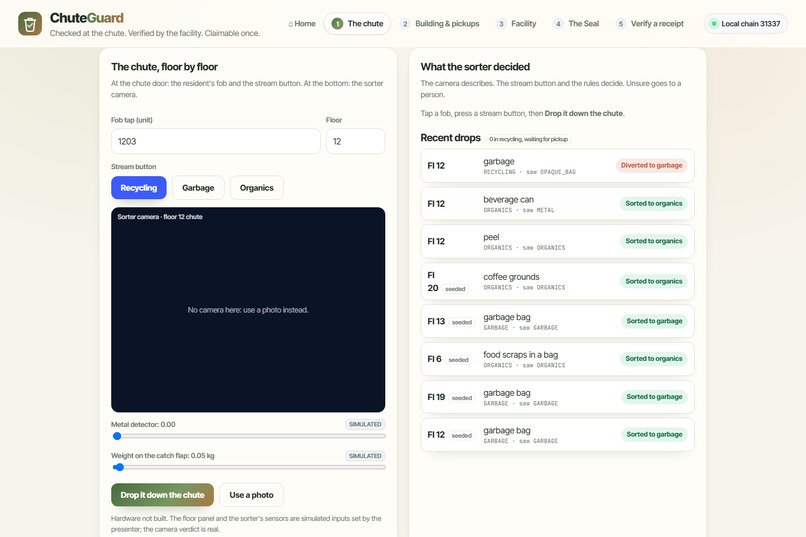Click the 0 in recycling waiting badge
The width and height of the screenshot is (806, 537).
coord(528,139)
